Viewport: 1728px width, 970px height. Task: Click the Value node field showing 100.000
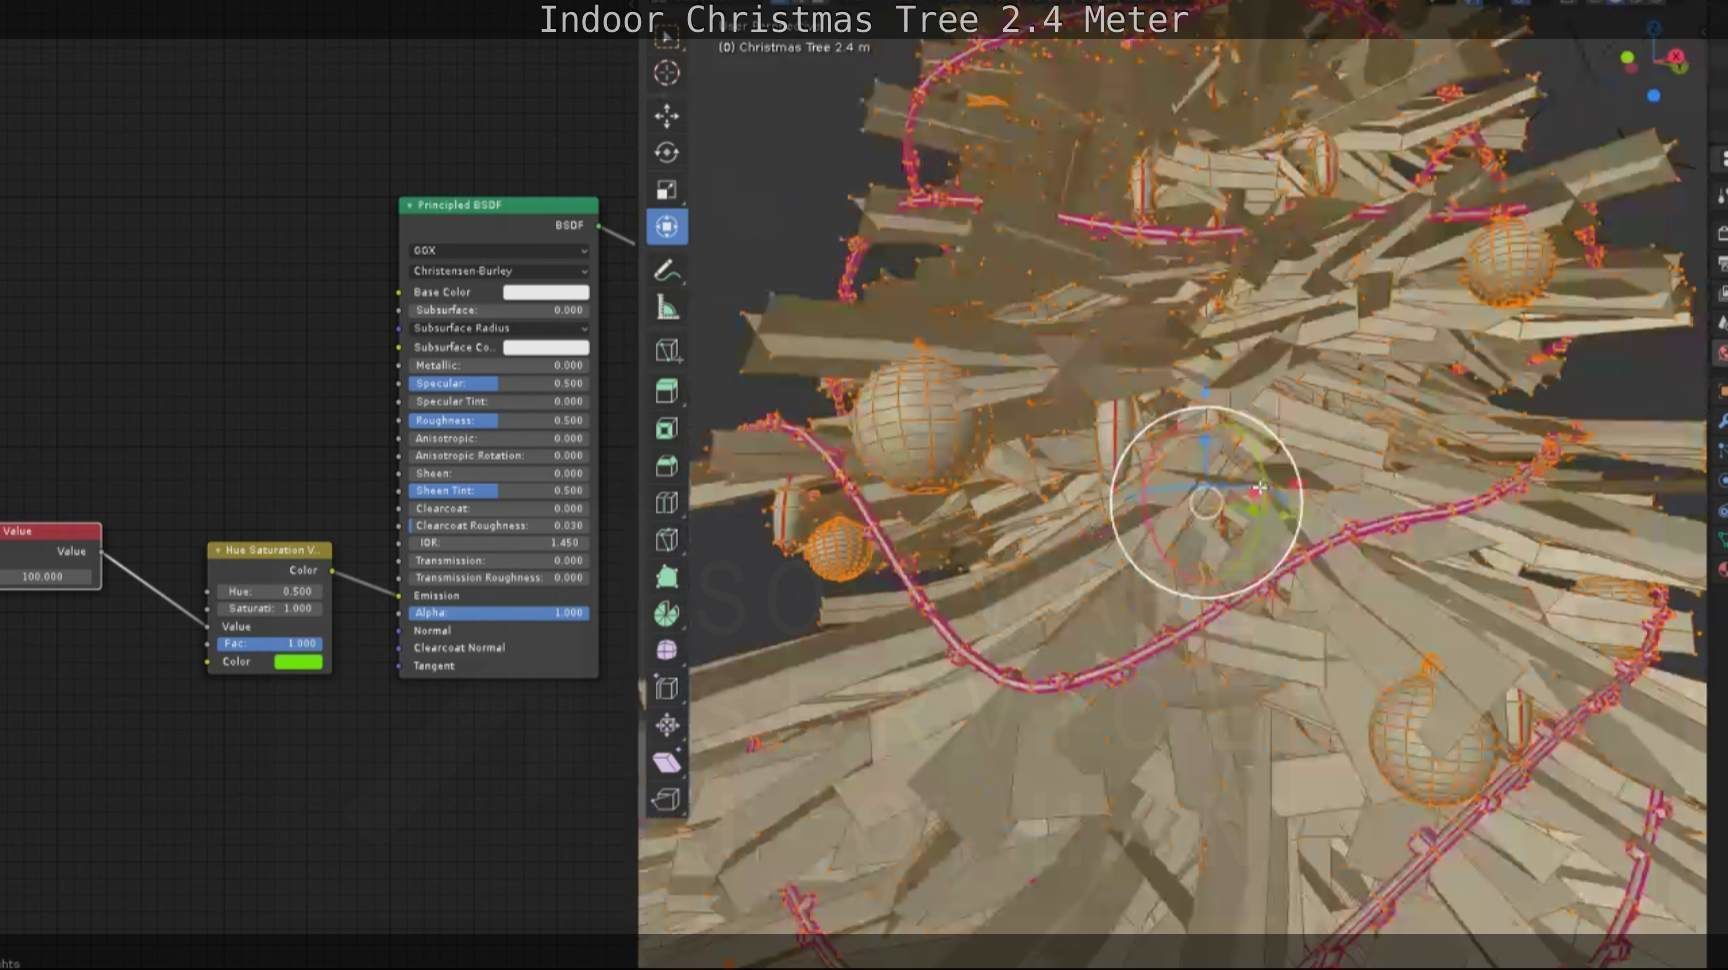point(46,577)
